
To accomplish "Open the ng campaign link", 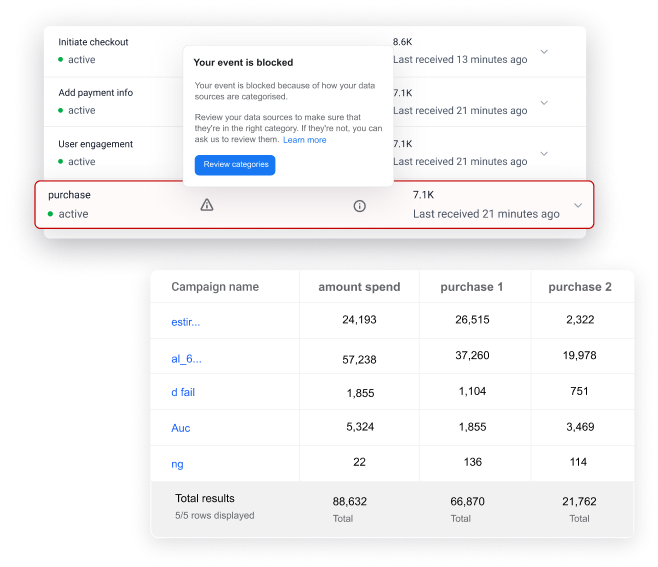I will (177, 464).
